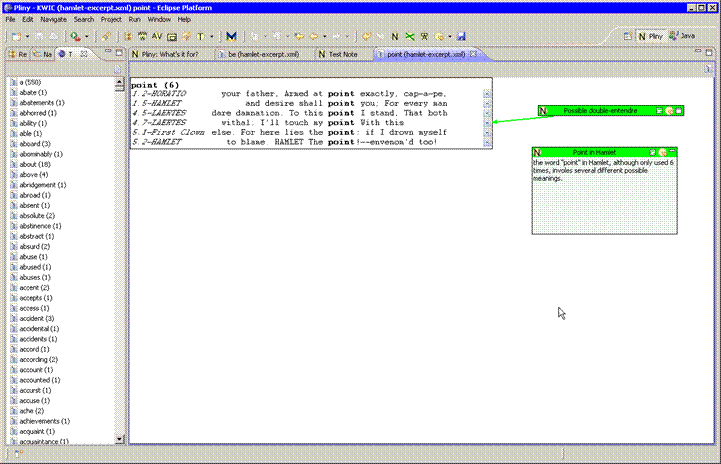This screenshot has width=721, height=464.
Task: Close the 'T' view tab
Action: tap(84, 54)
